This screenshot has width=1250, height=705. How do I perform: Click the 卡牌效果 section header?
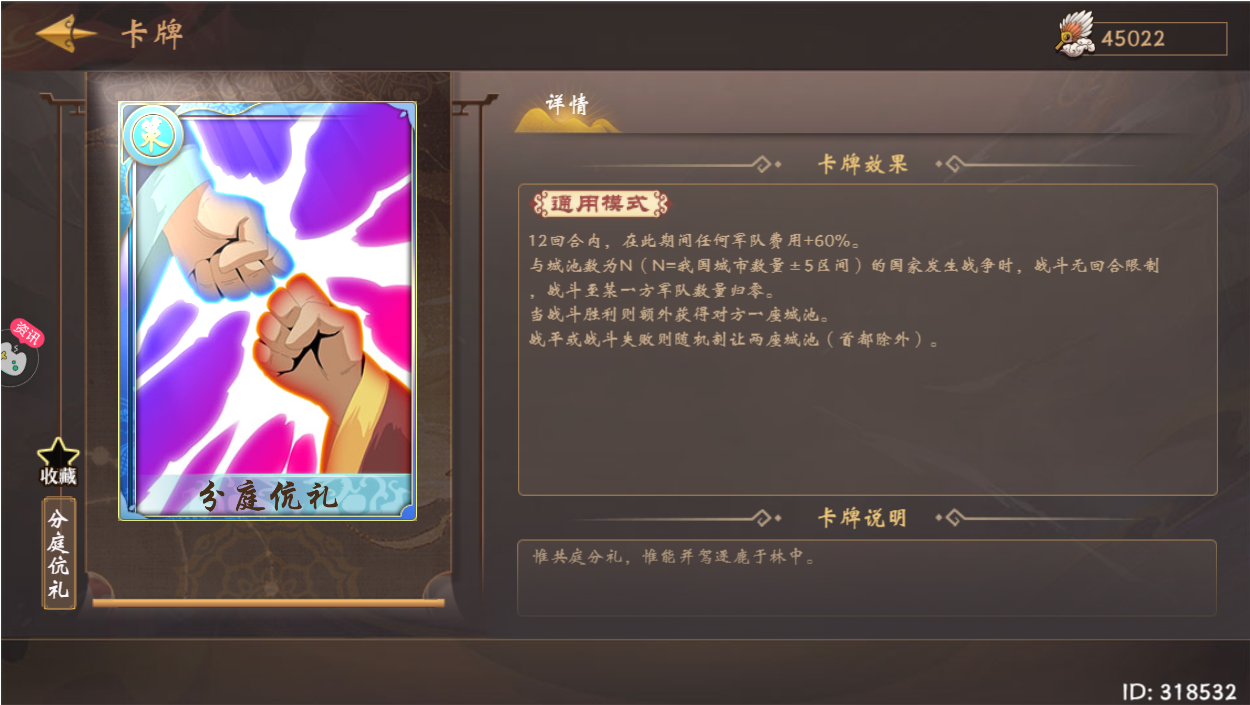(862, 165)
